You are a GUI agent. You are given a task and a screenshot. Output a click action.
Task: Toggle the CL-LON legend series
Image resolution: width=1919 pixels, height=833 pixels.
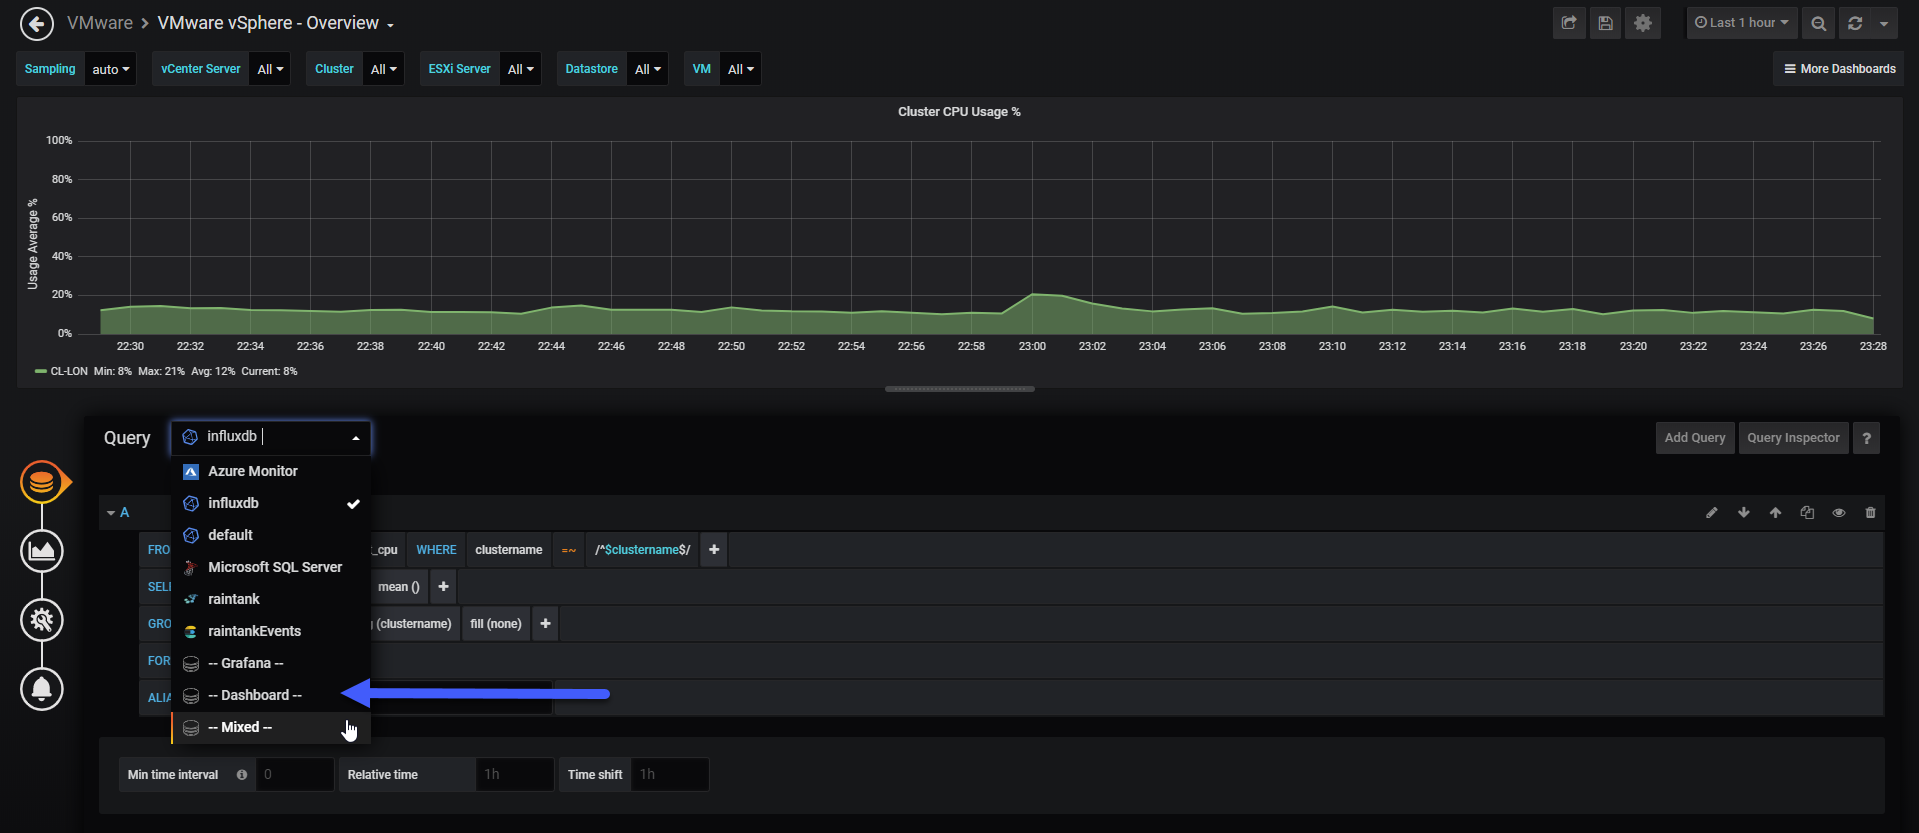(x=69, y=371)
